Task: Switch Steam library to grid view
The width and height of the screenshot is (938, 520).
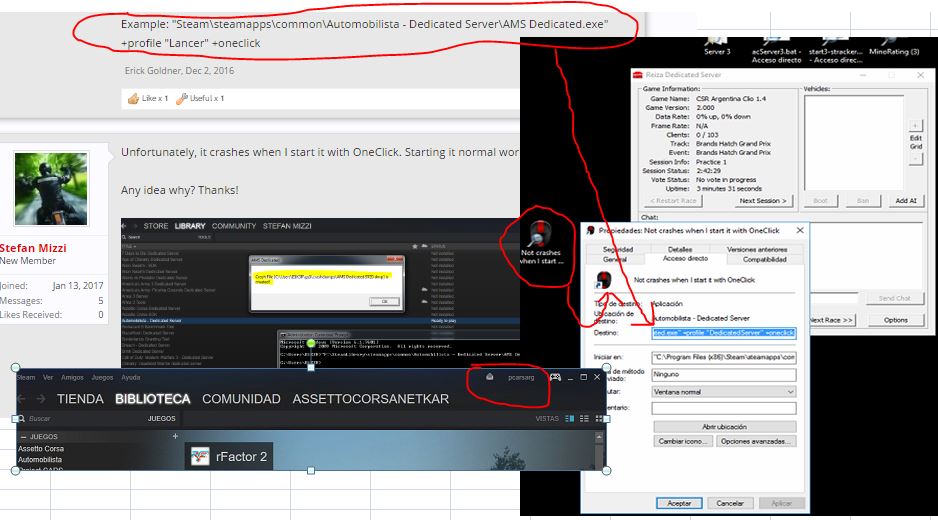Action: pyautogui.click(x=599, y=419)
